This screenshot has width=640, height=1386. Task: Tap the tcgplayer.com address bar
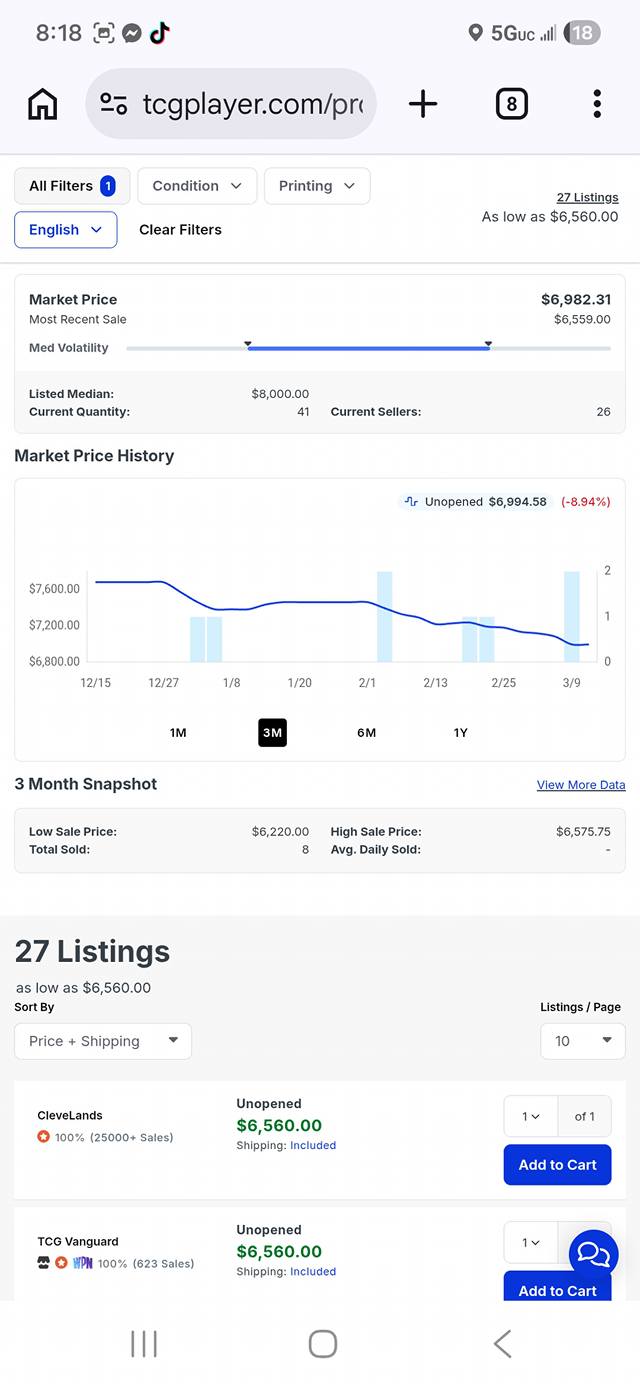coord(231,104)
